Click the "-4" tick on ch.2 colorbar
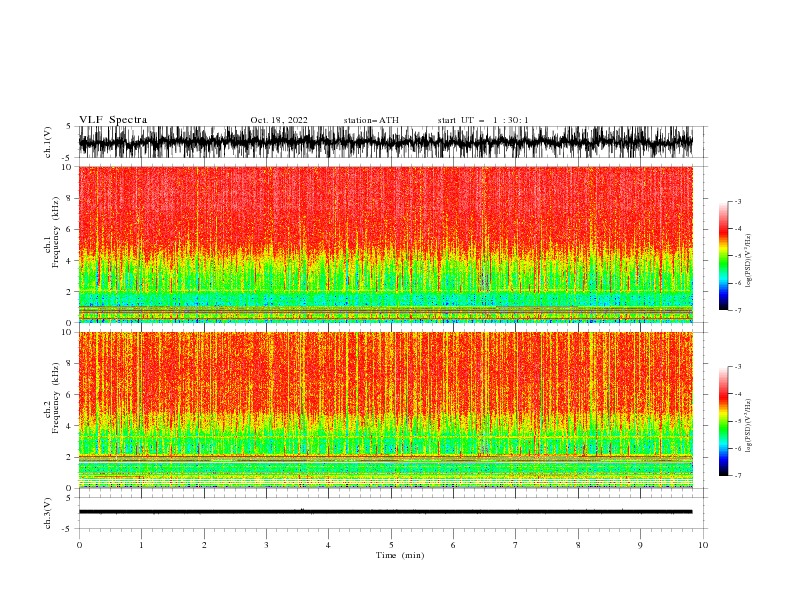Viewport: 792px width, 612px height. (x=738, y=394)
